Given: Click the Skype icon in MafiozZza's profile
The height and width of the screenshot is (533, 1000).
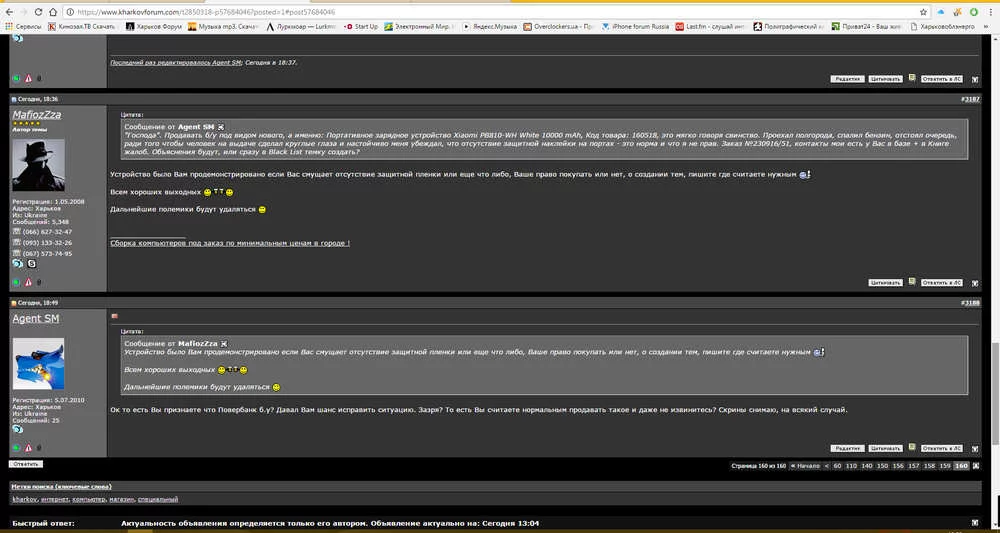Looking at the screenshot, I should point(32,263).
